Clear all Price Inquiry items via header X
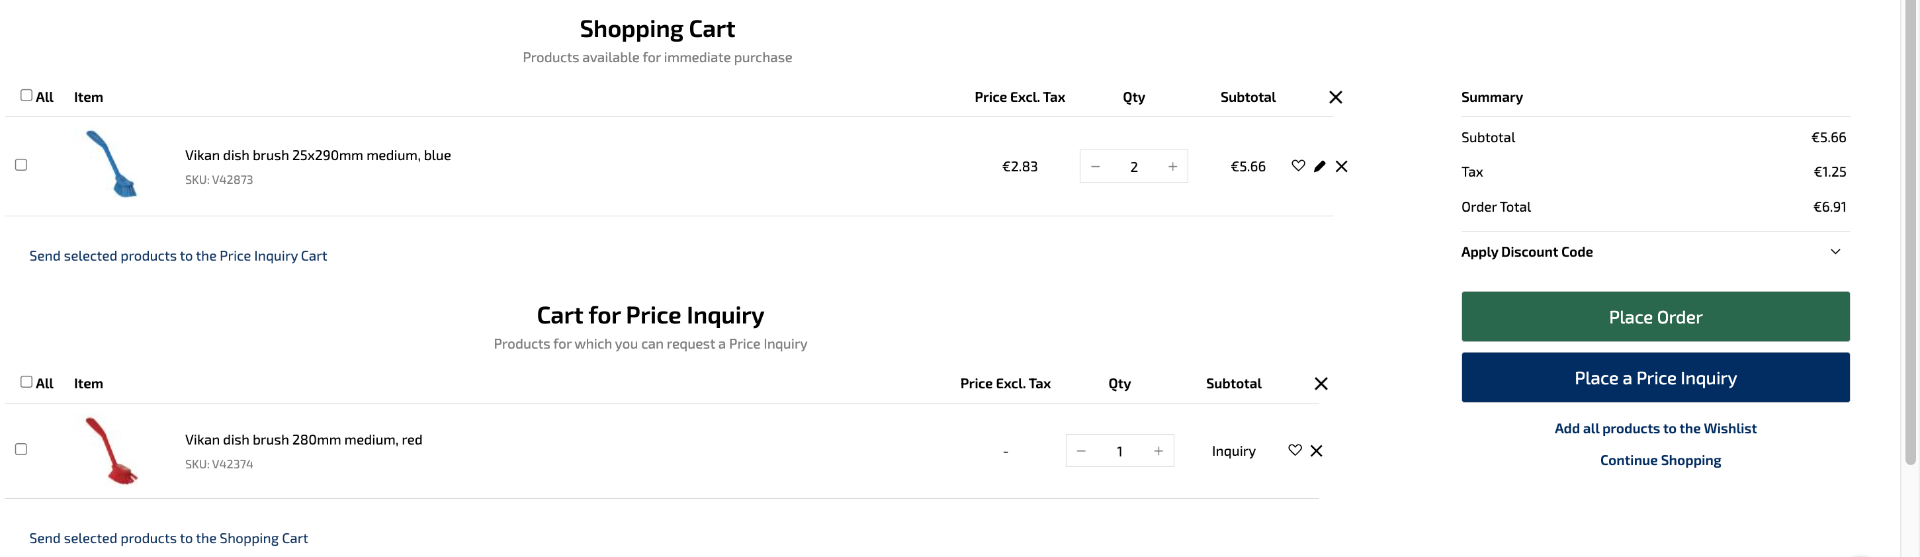1920x557 pixels. pyautogui.click(x=1321, y=383)
